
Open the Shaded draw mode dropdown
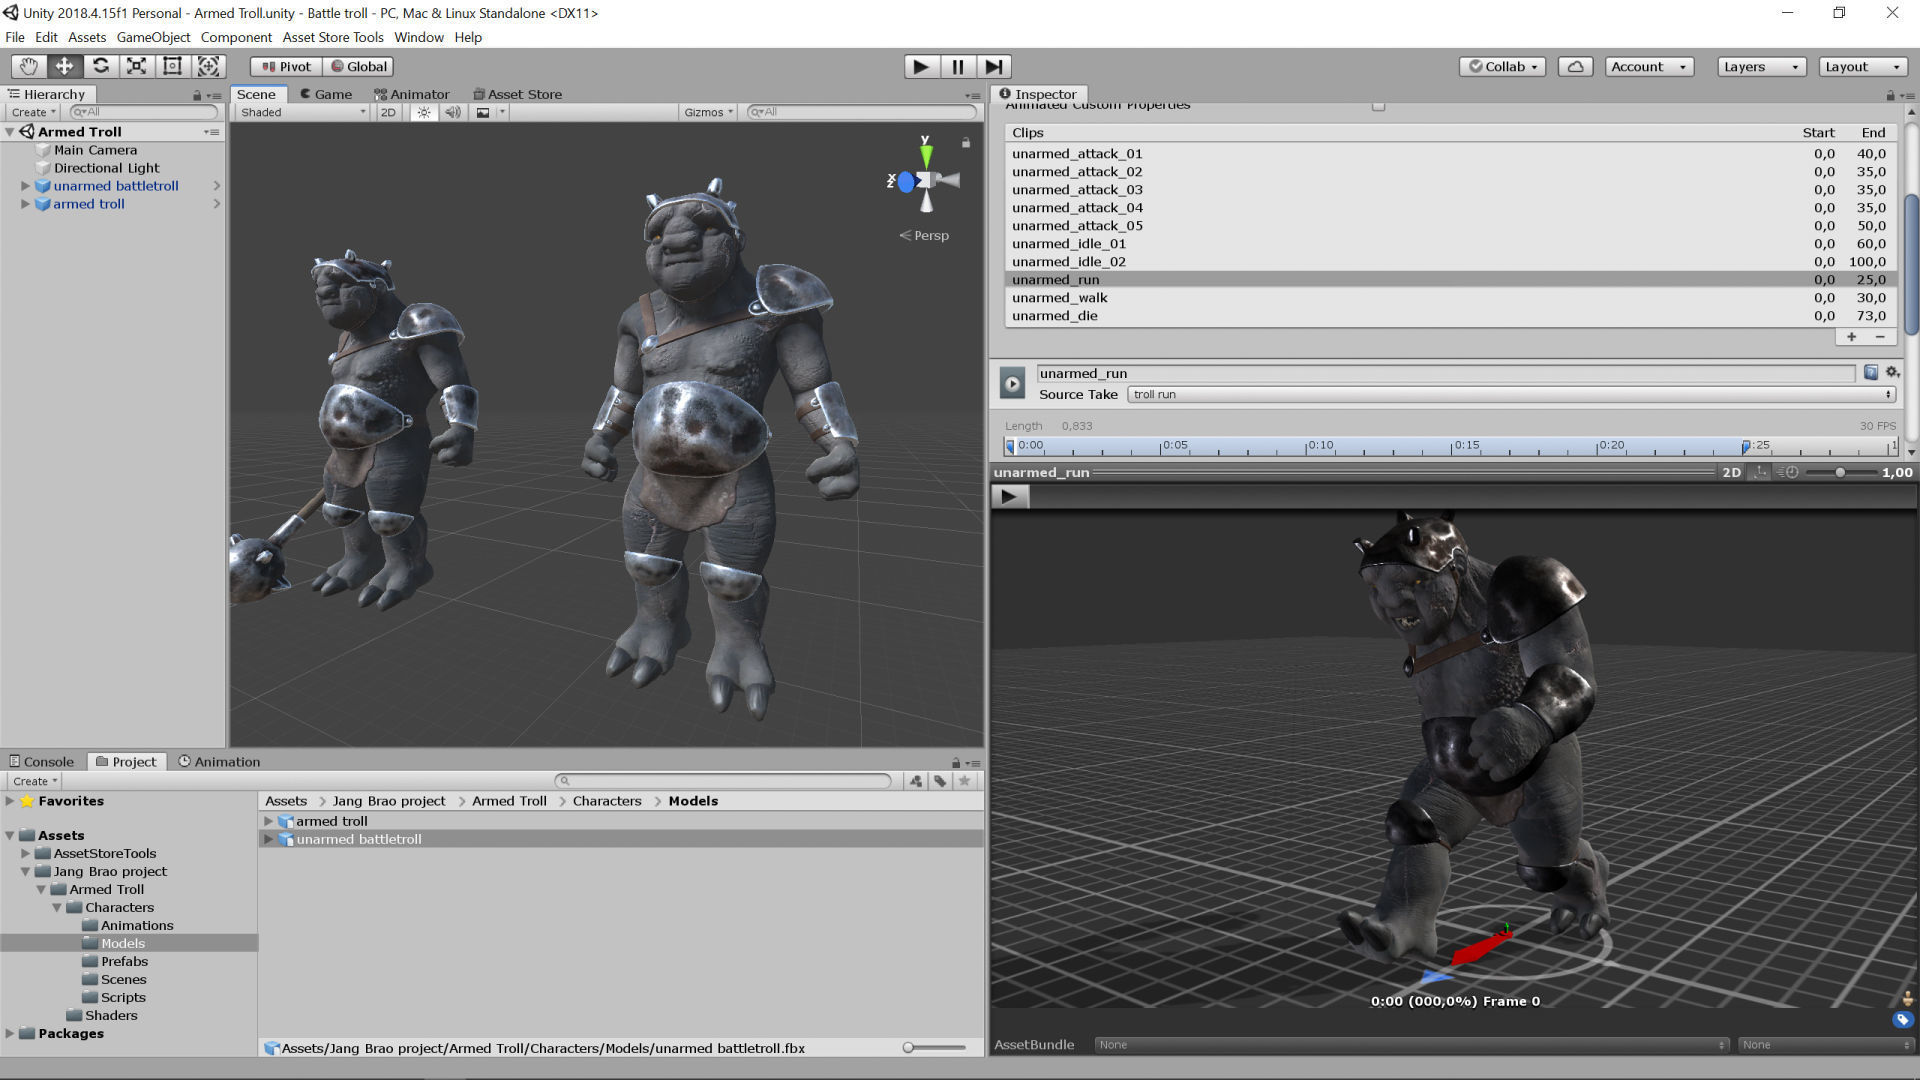(x=303, y=112)
